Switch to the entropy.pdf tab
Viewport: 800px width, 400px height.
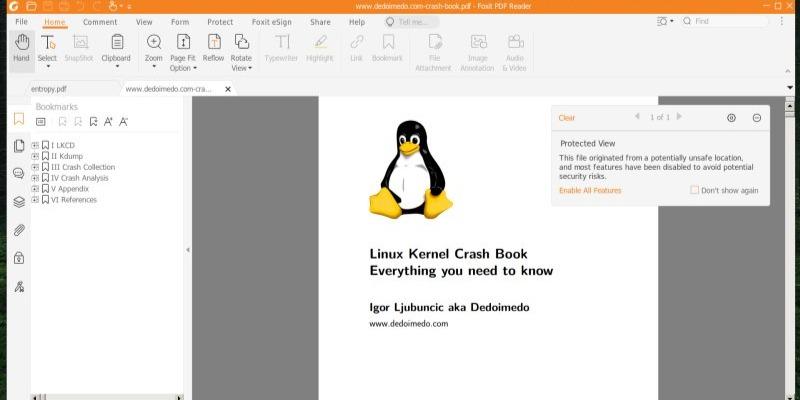pos(49,89)
